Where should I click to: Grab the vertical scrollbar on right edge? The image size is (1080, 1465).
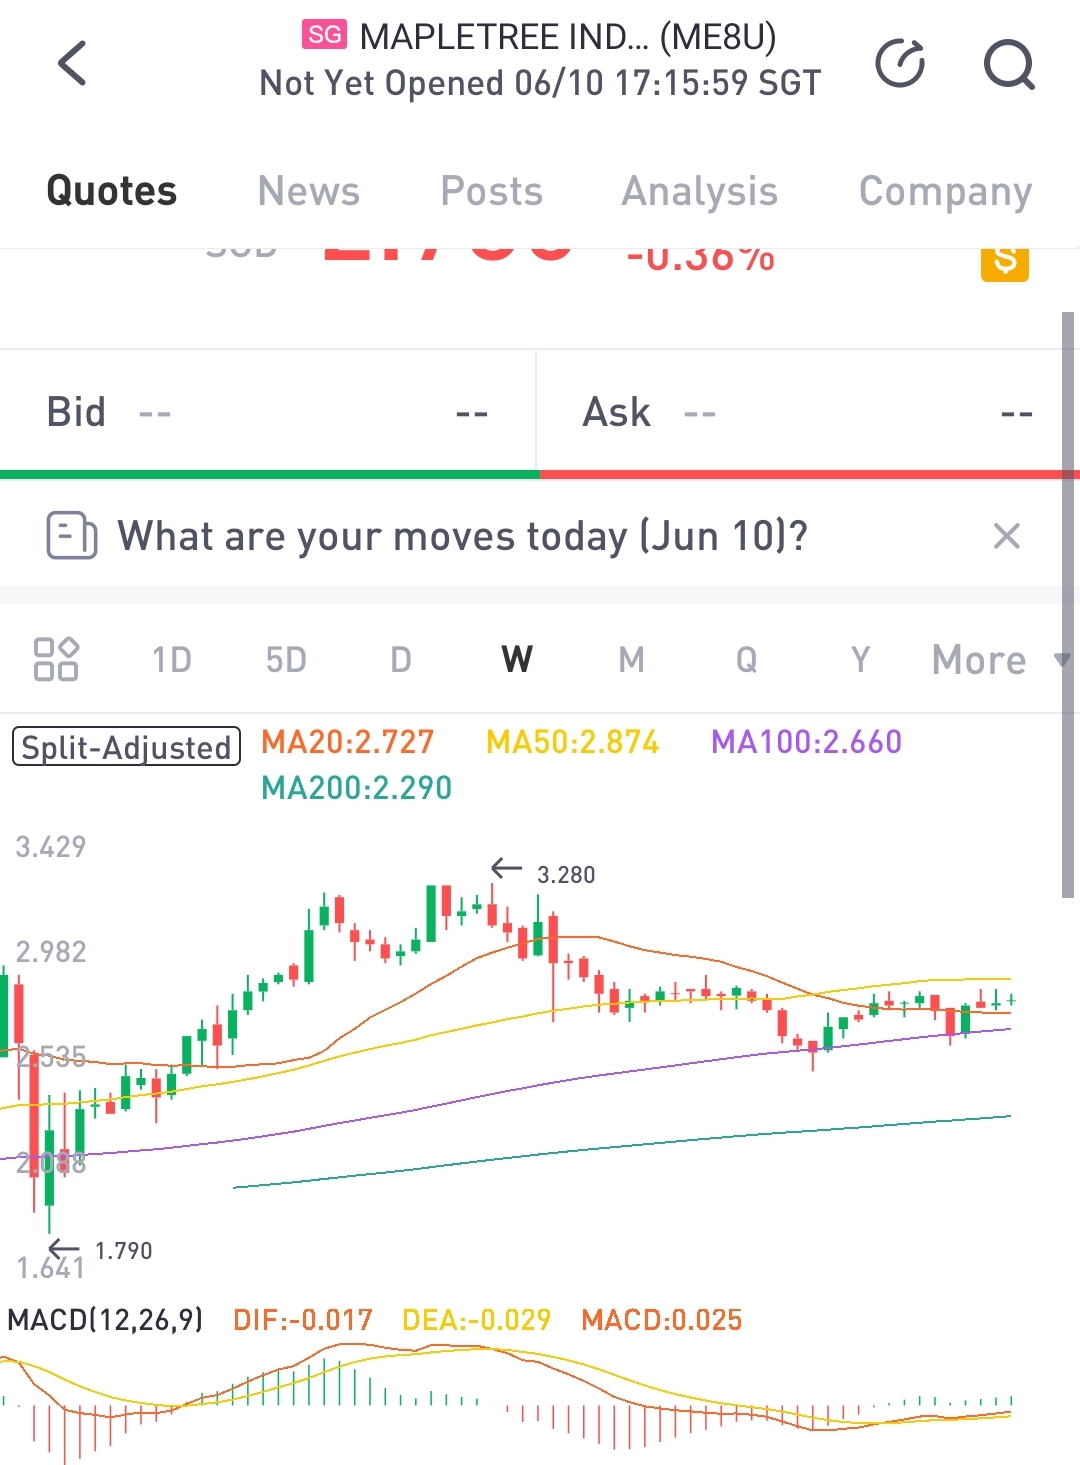coord(1068,605)
